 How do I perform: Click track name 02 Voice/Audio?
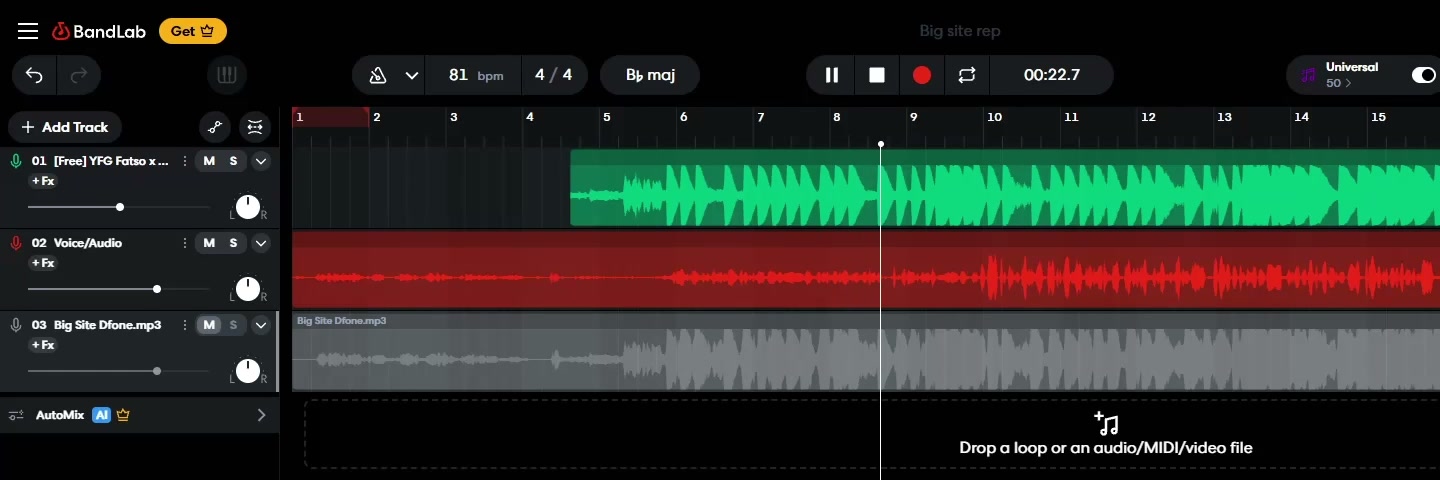click(77, 243)
